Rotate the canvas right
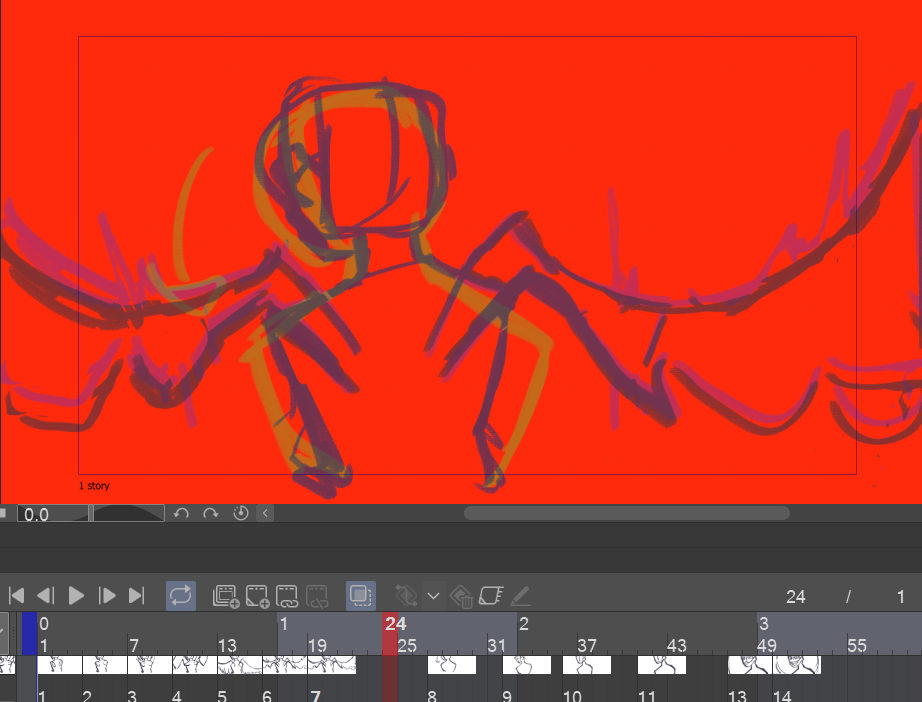The width and height of the screenshot is (922, 702). pyautogui.click(x=211, y=513)
